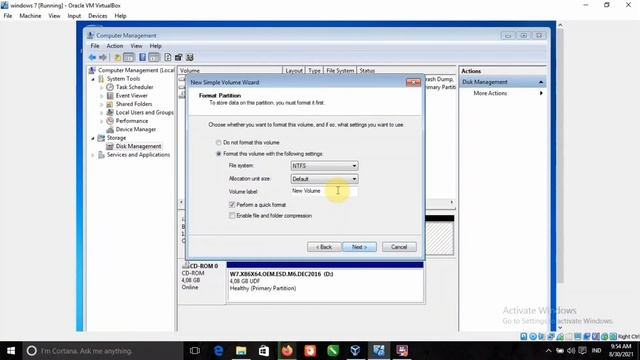Image resolution: width=640 pixels, height=360 pixels.
Task: Click the Next button in wizard
Action: (x=359, y=247)
